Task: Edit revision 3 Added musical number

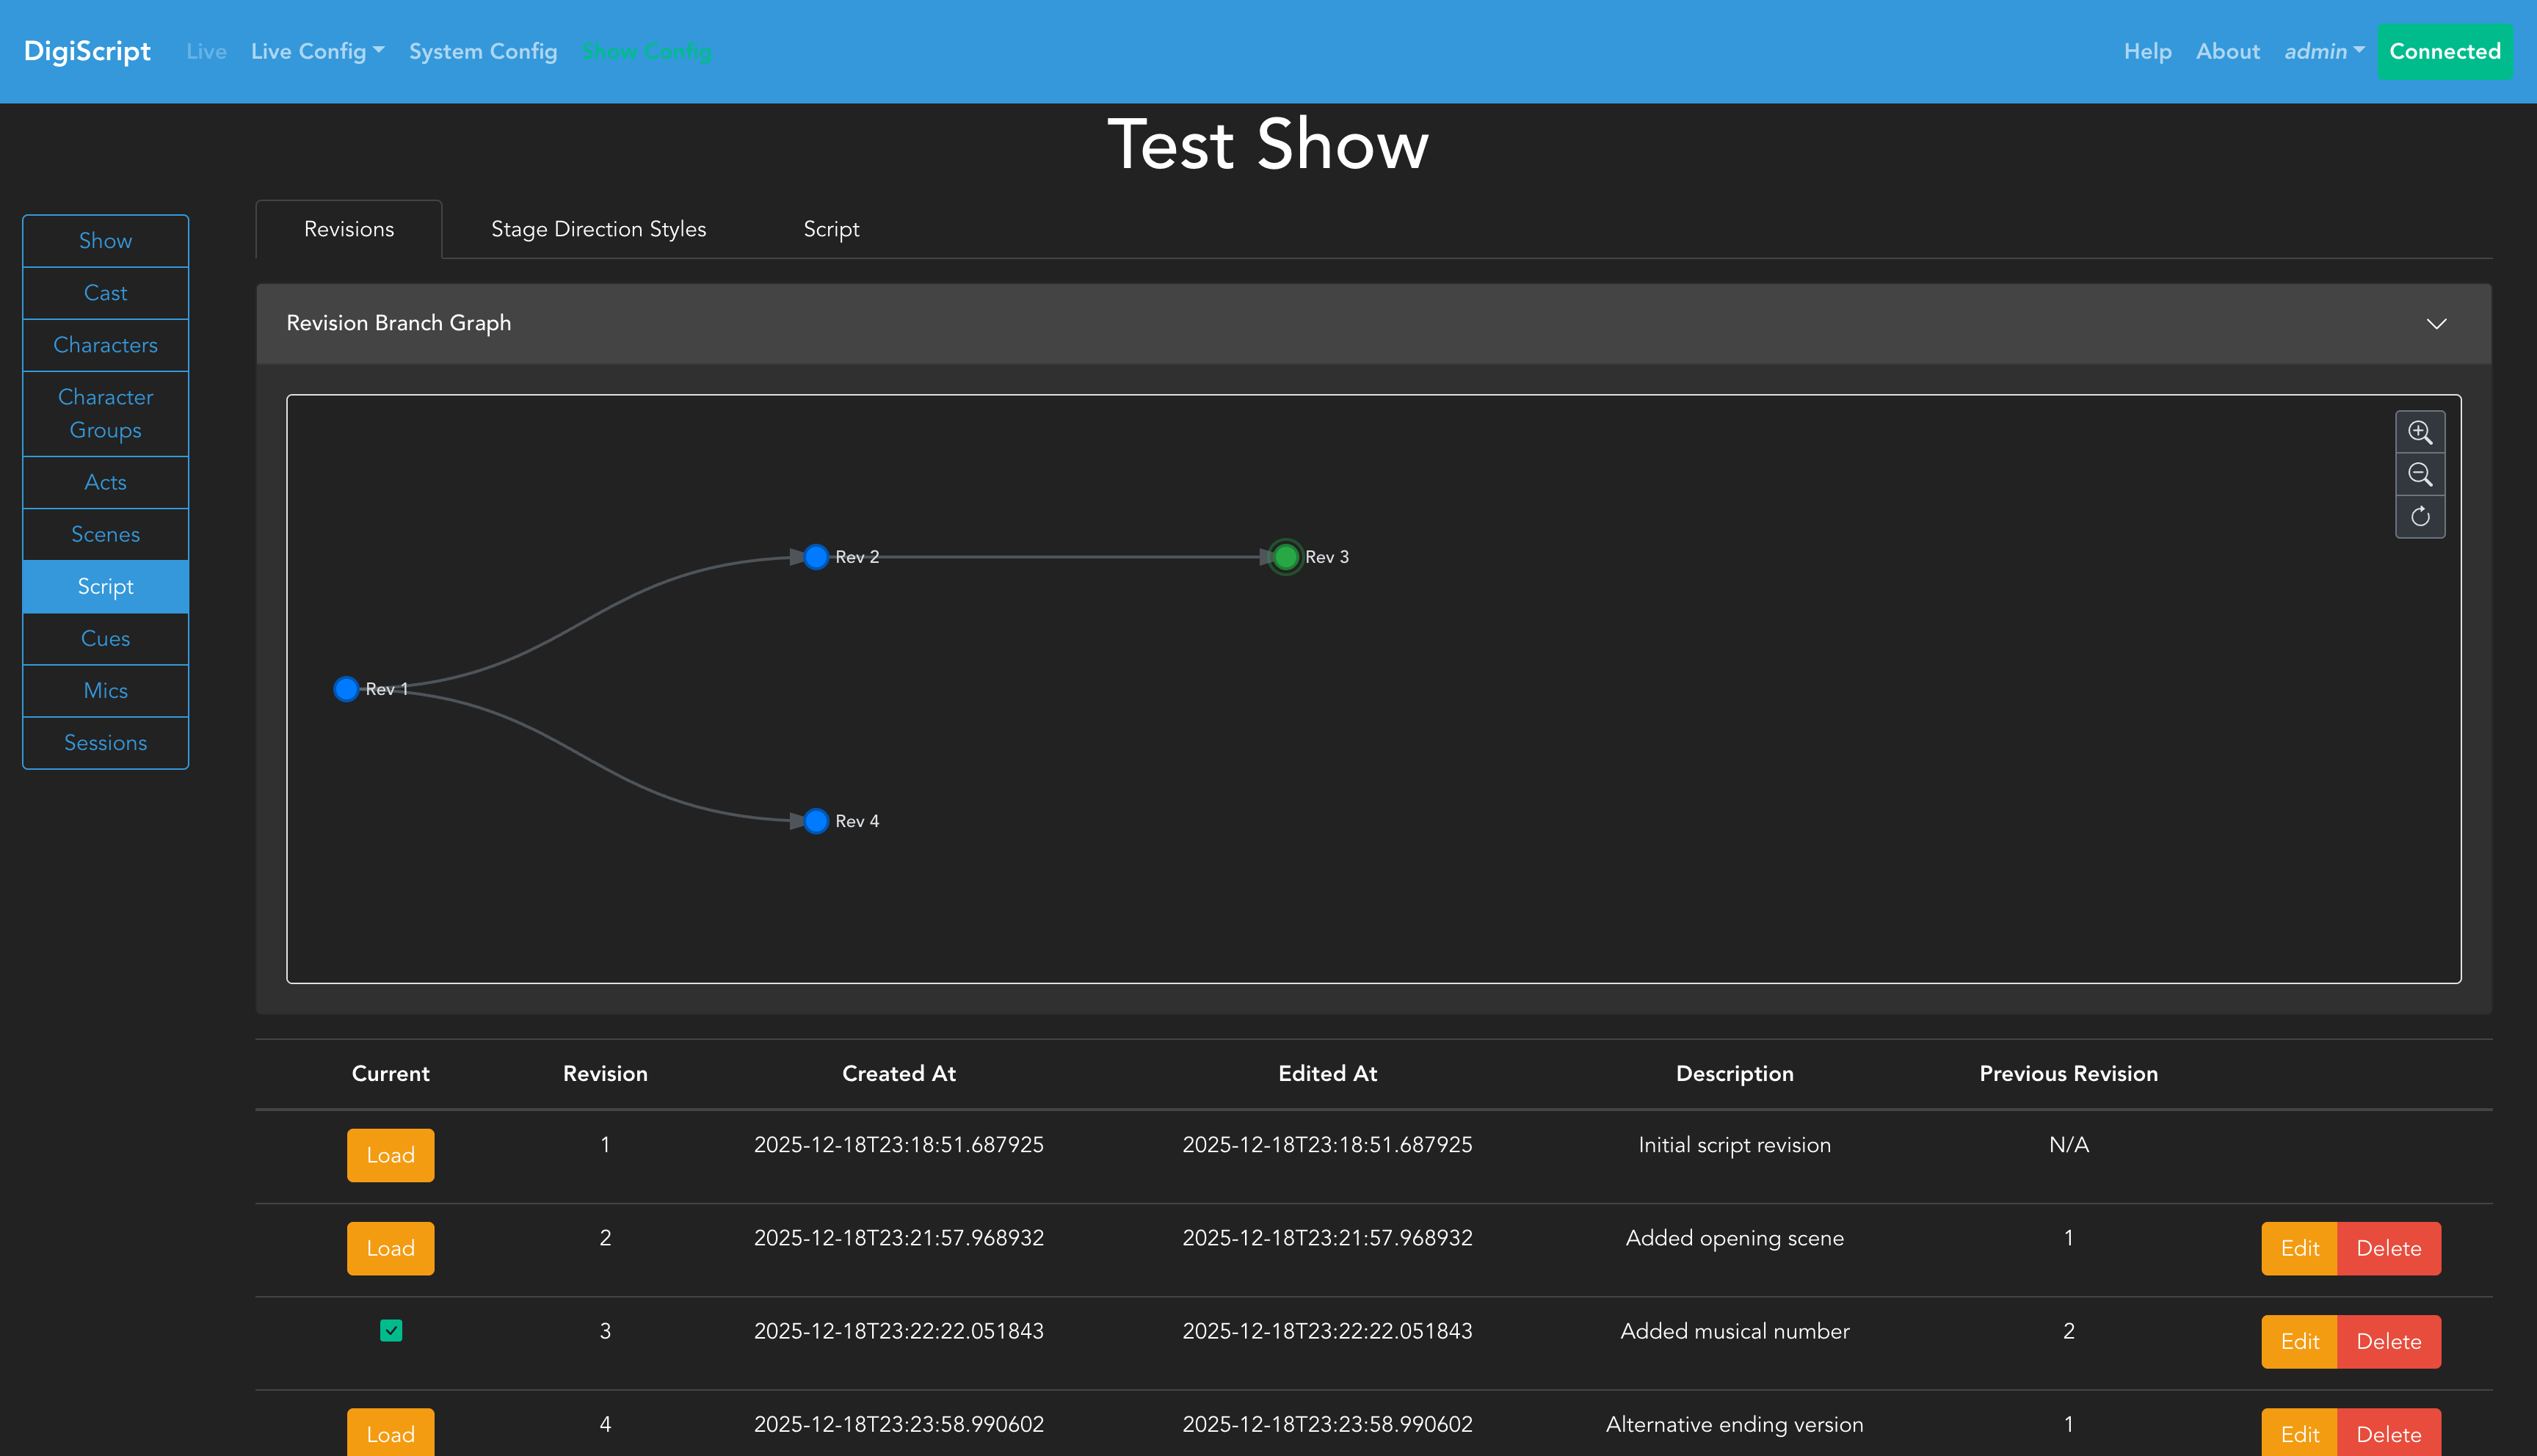Action: tap(2299, 1341)
